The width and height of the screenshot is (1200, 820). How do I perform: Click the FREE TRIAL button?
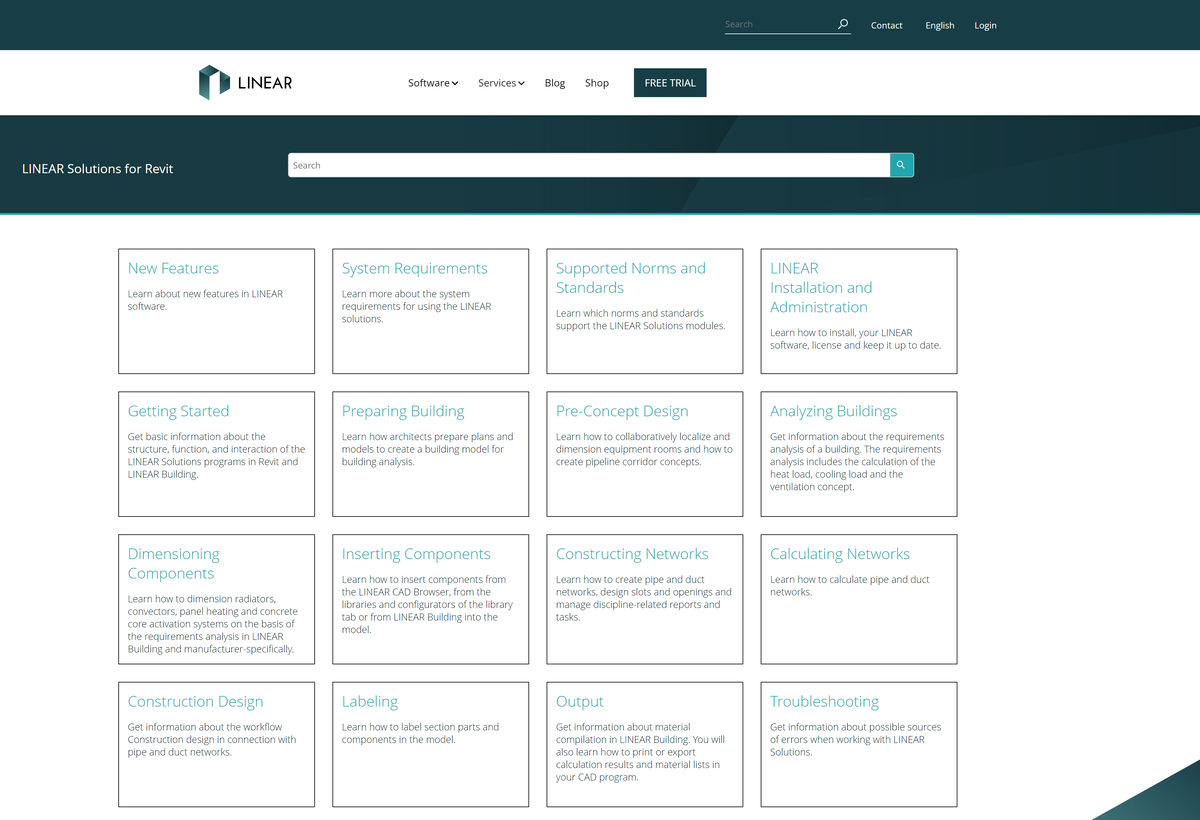tap(670, 83)
